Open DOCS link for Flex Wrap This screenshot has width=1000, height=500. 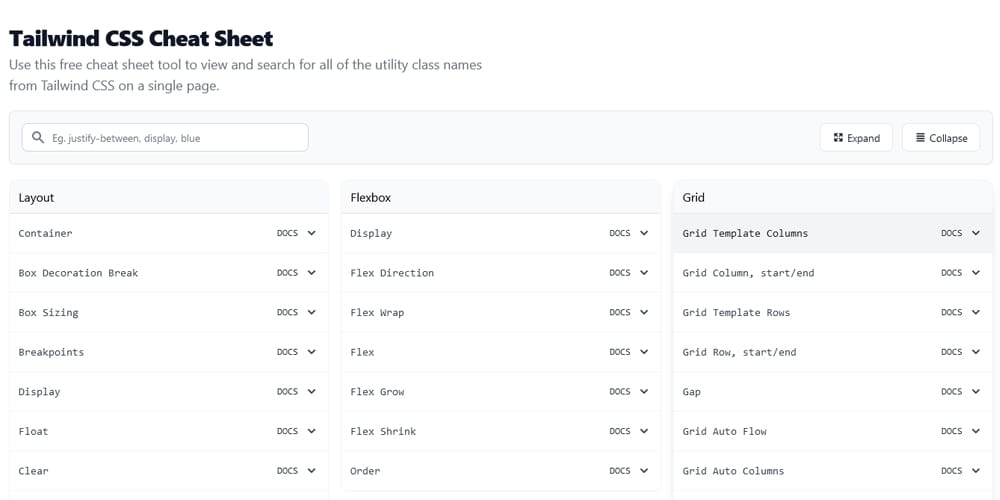coord(619,312)
